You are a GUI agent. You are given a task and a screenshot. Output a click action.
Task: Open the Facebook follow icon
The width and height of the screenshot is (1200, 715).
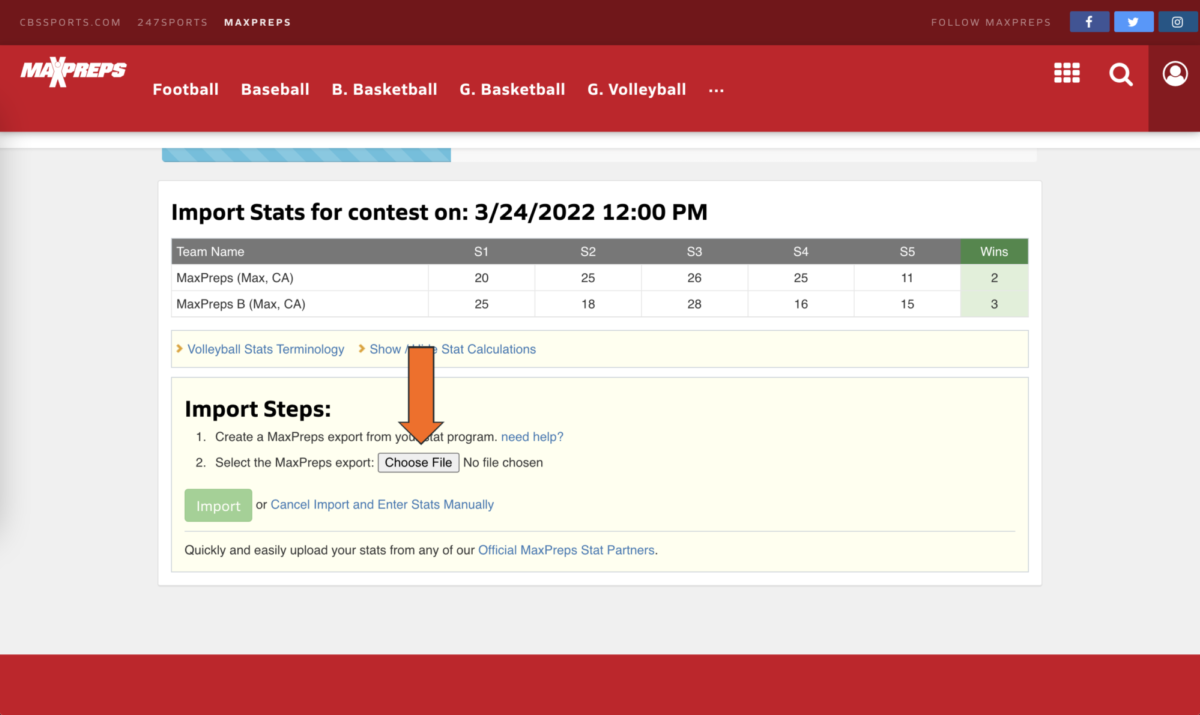pos(1089,22)
